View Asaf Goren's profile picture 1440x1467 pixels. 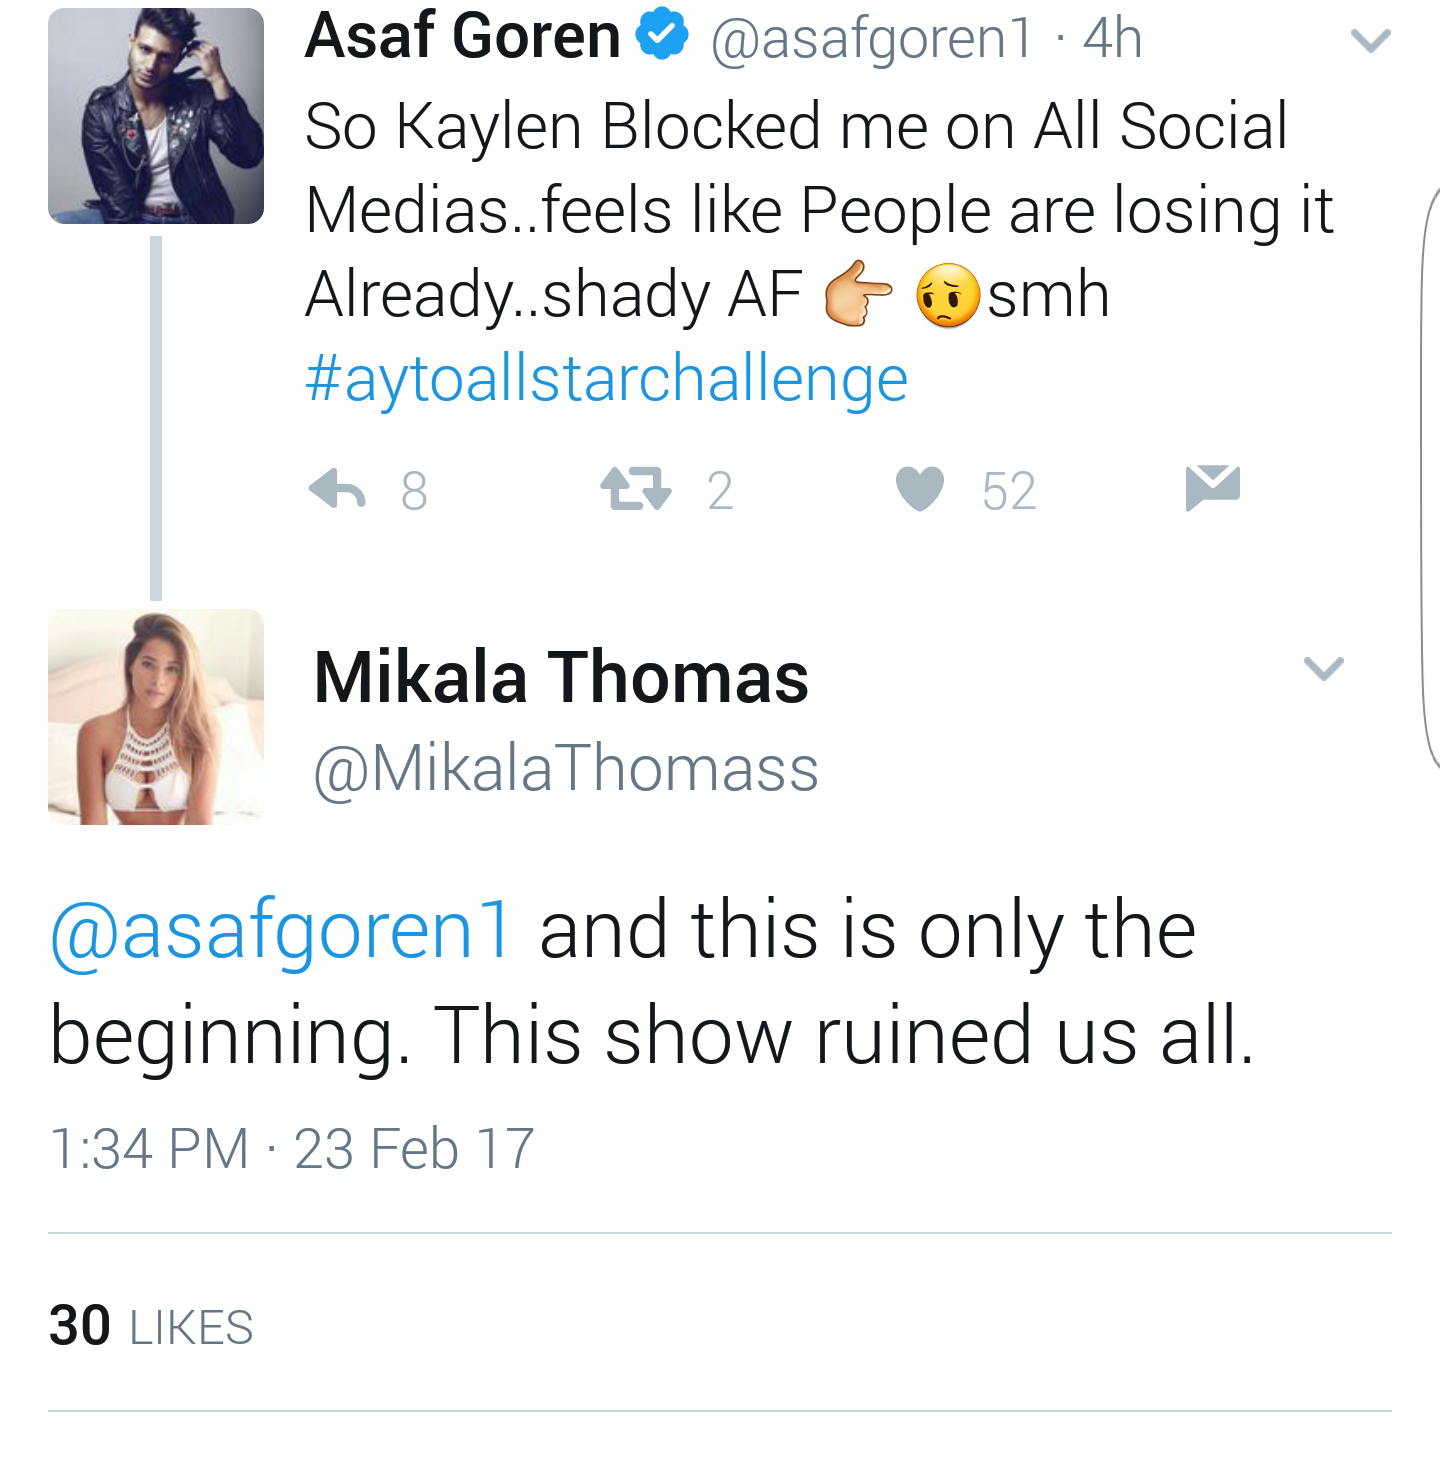(x=156, y=116)
